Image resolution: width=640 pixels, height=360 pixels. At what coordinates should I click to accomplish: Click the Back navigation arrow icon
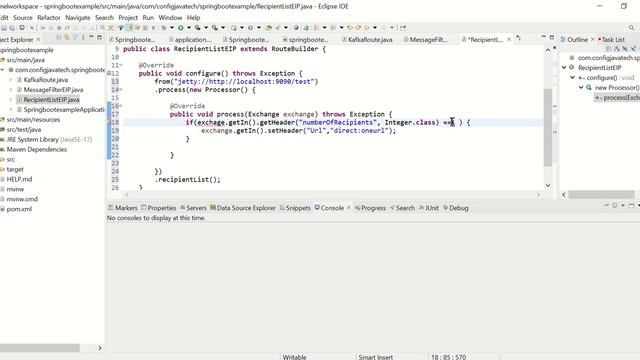coord(367,28)
